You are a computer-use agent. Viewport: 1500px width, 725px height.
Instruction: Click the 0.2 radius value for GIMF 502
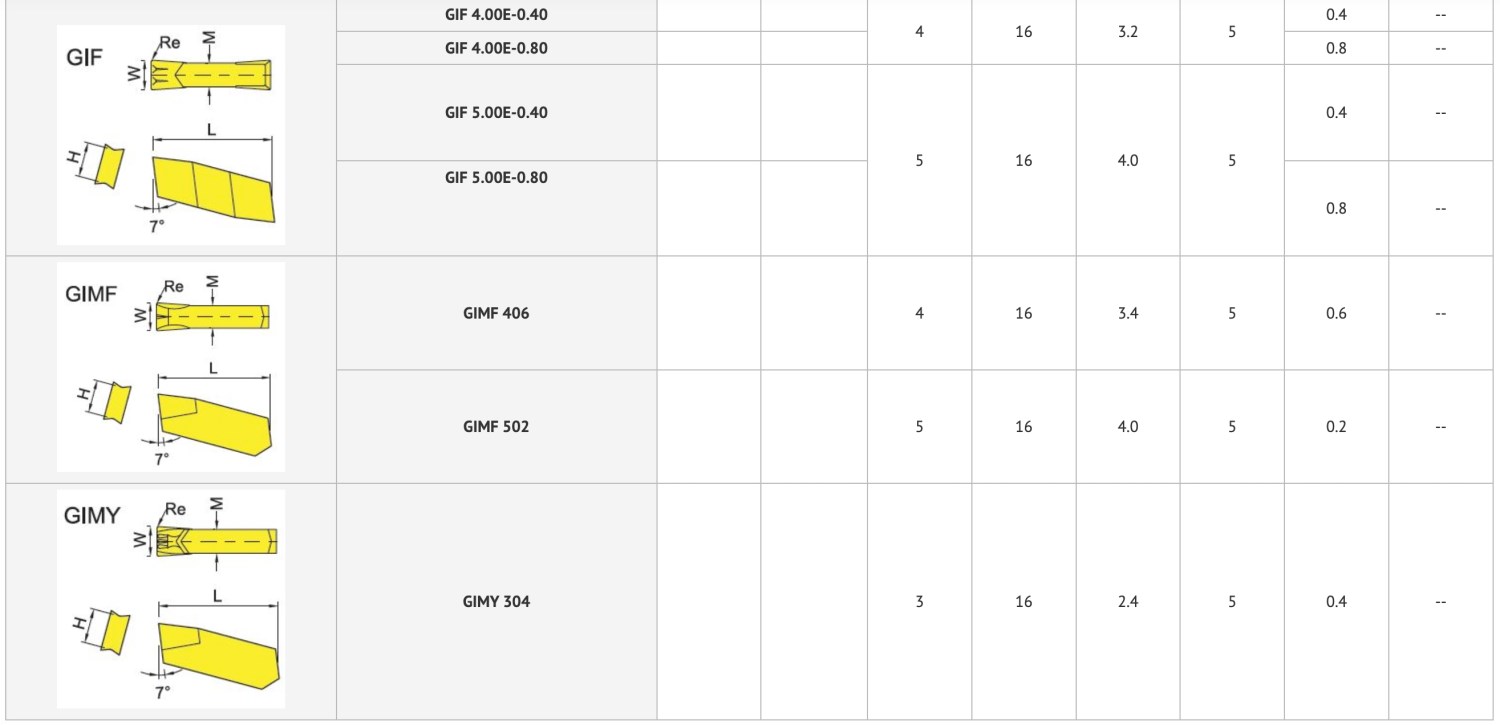1336,426
